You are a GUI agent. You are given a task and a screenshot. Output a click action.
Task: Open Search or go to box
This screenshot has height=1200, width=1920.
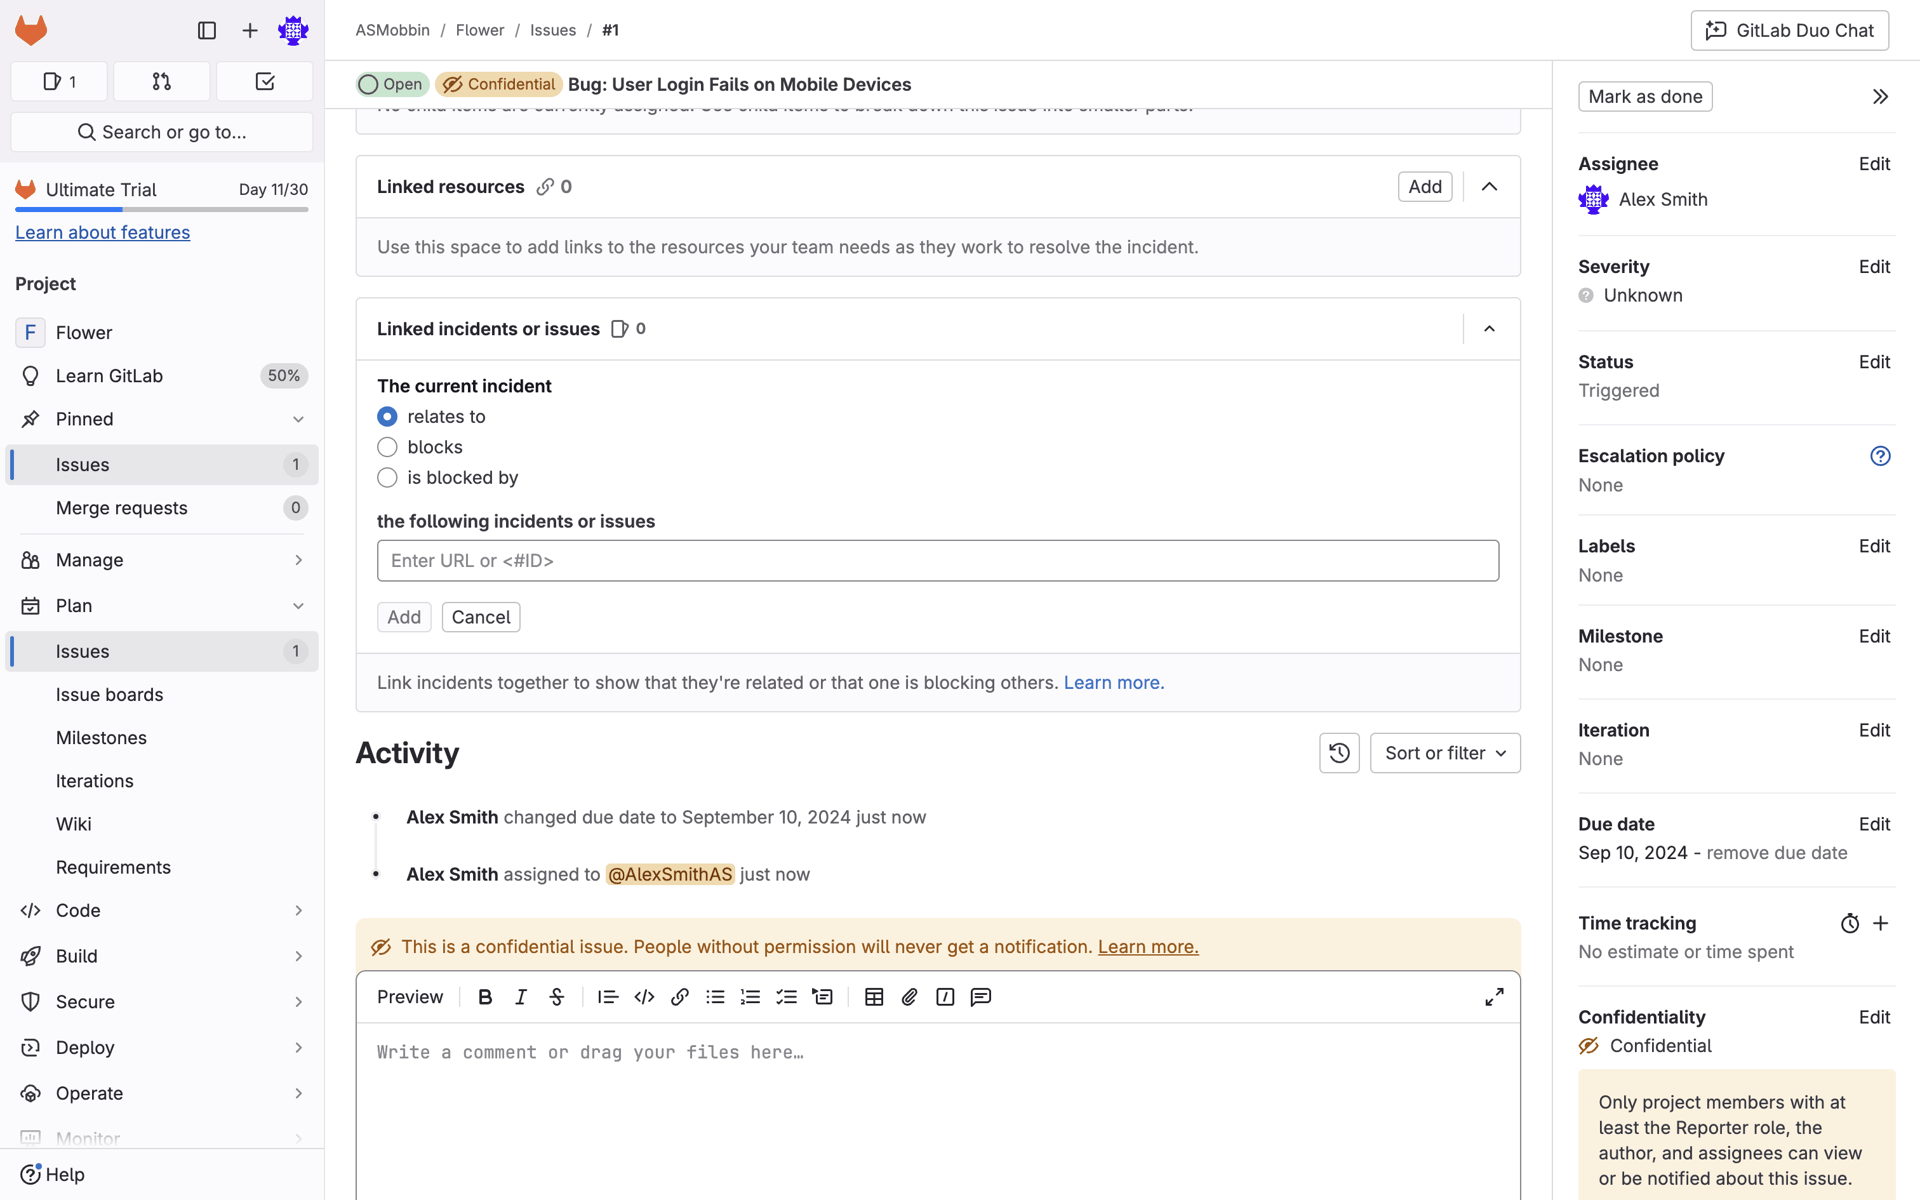[x=162, y=132]
